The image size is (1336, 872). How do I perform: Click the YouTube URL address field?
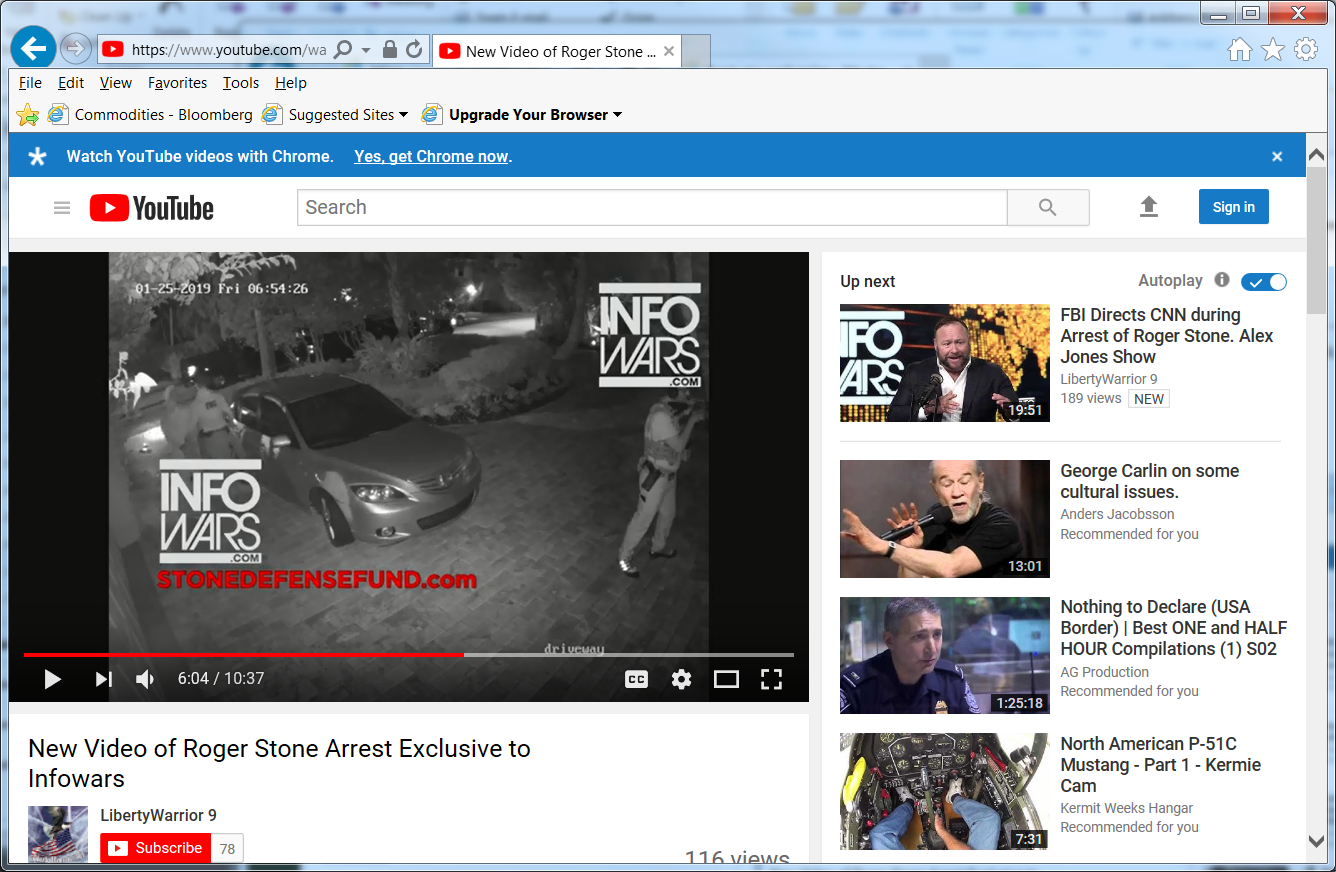click(227, 50)
